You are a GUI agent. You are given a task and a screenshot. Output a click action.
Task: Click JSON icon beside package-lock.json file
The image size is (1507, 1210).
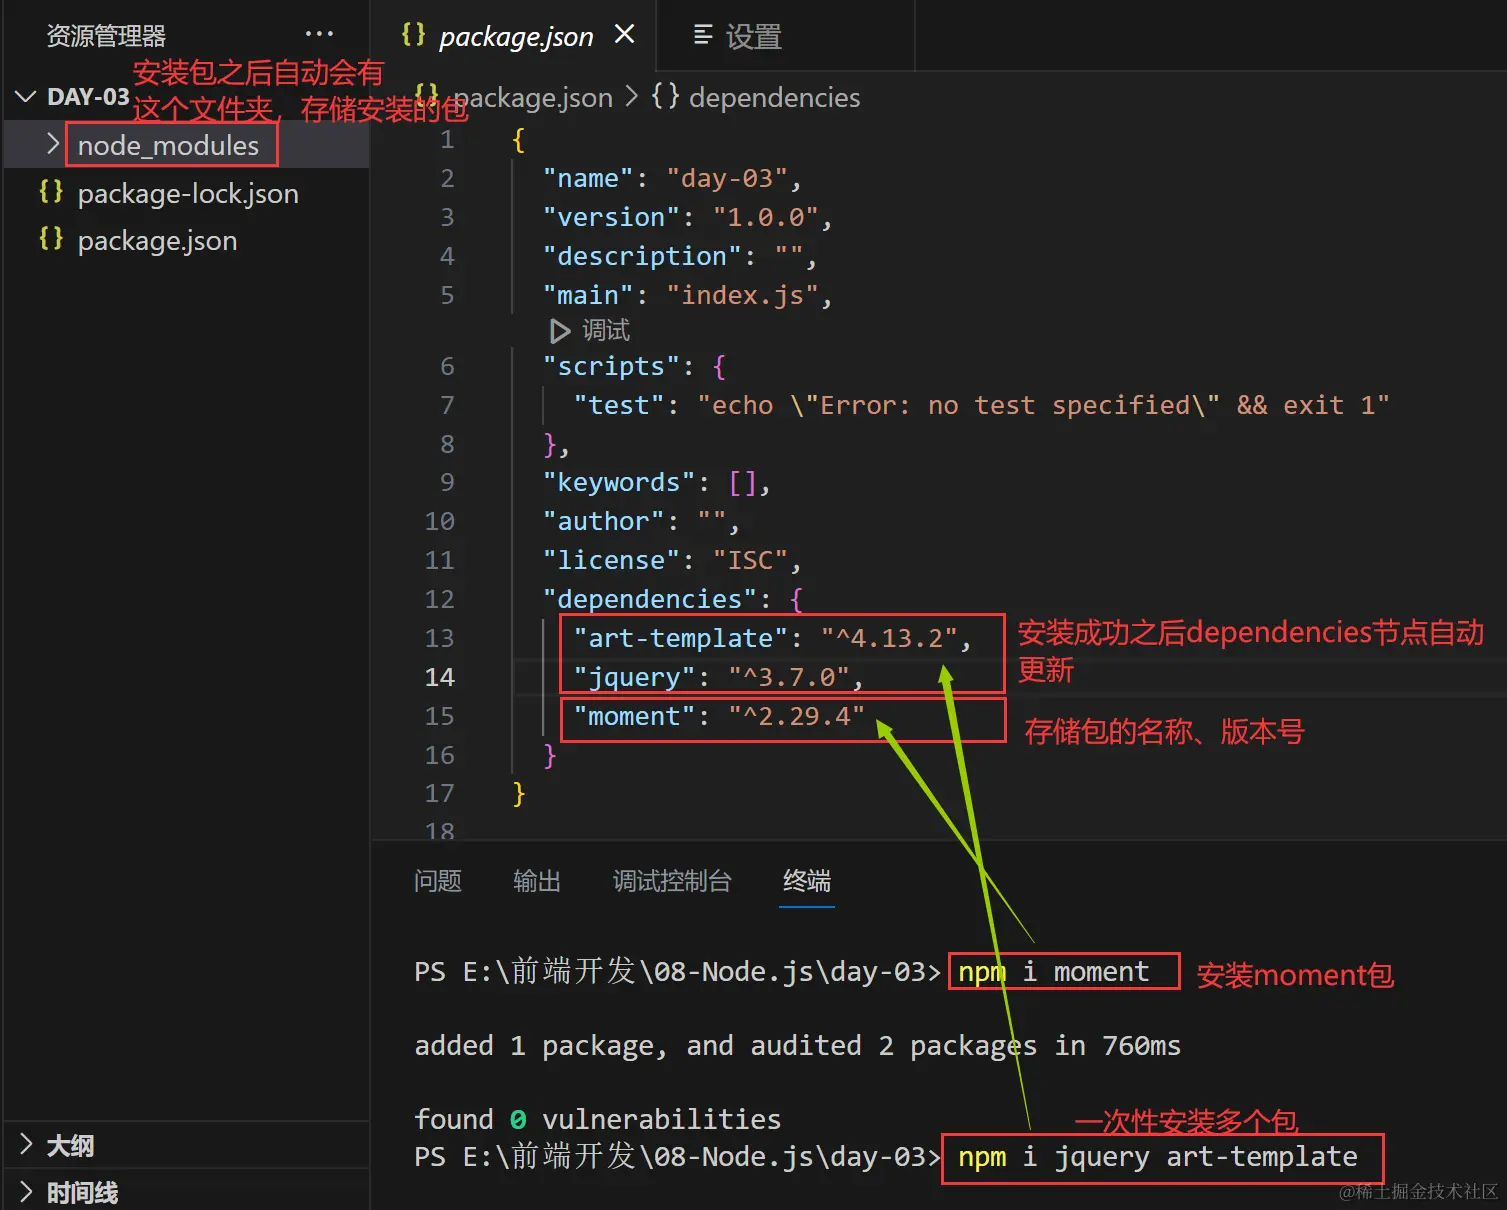click(x=51, y=192)
